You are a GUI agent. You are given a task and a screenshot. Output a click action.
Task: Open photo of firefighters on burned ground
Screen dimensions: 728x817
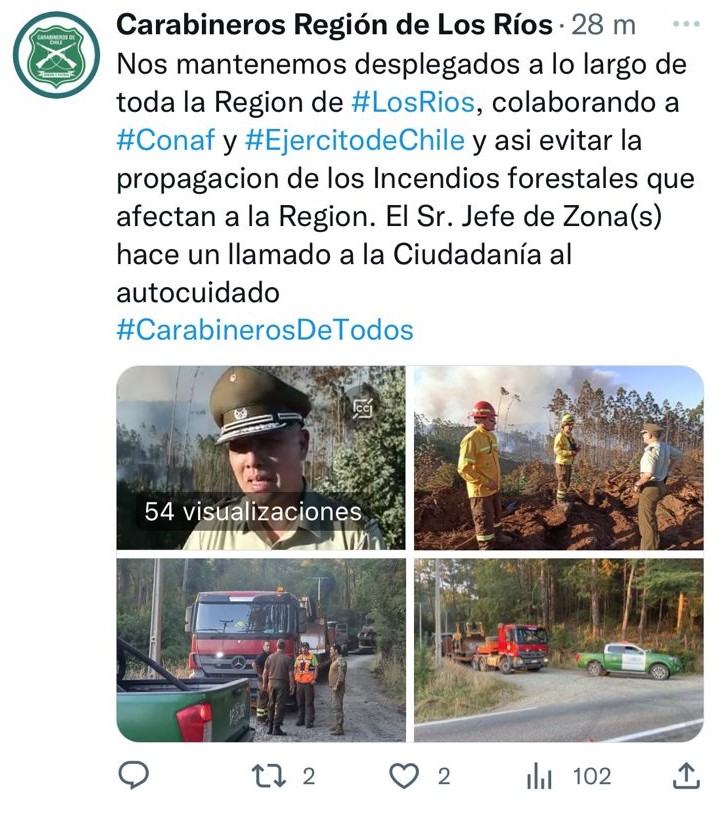(x=559, y=457)
